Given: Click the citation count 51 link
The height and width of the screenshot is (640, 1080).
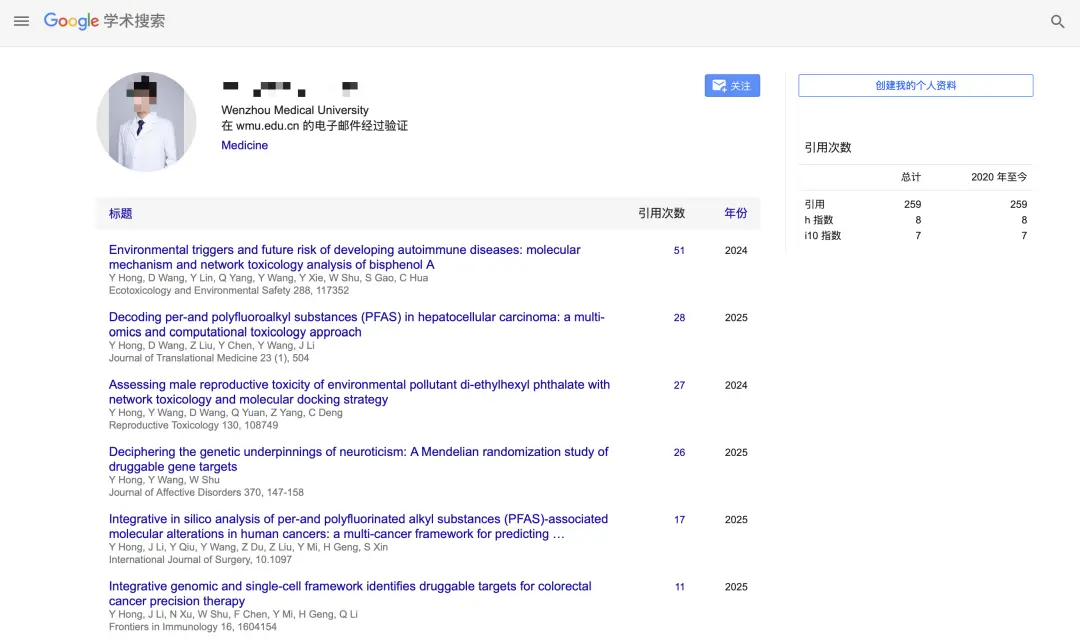Looking at the screenshot, I should [679, 250].
